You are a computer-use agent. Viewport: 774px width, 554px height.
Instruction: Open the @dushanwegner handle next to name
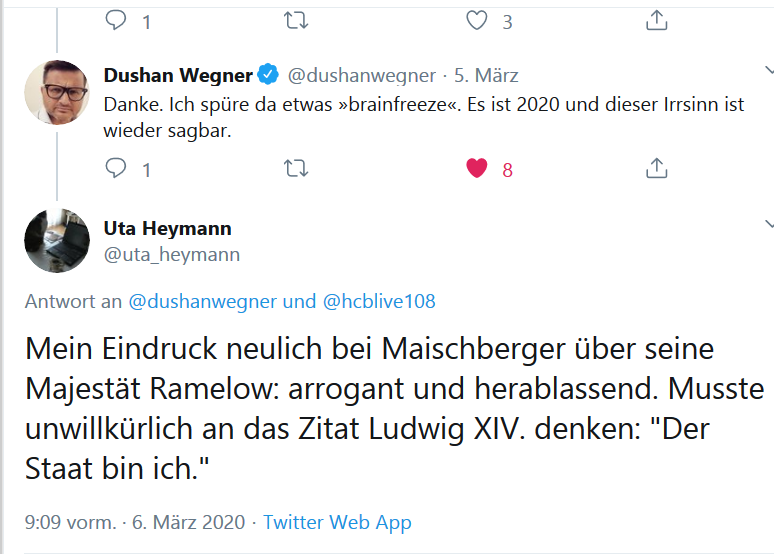point(362,75)
